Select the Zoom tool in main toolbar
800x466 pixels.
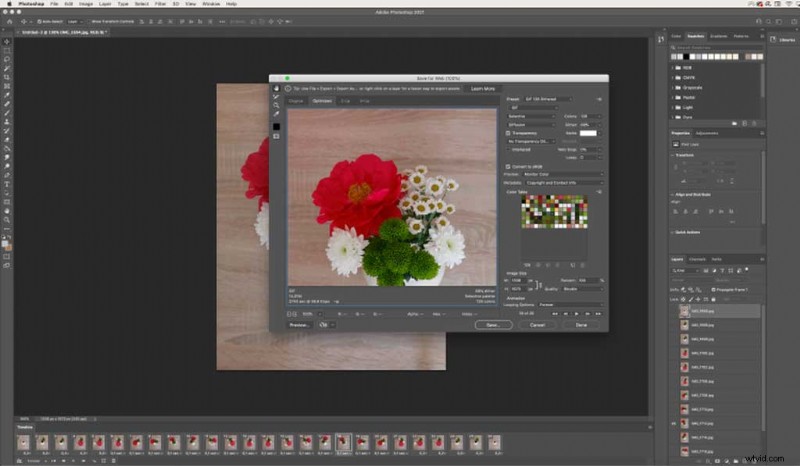(7, 220)
